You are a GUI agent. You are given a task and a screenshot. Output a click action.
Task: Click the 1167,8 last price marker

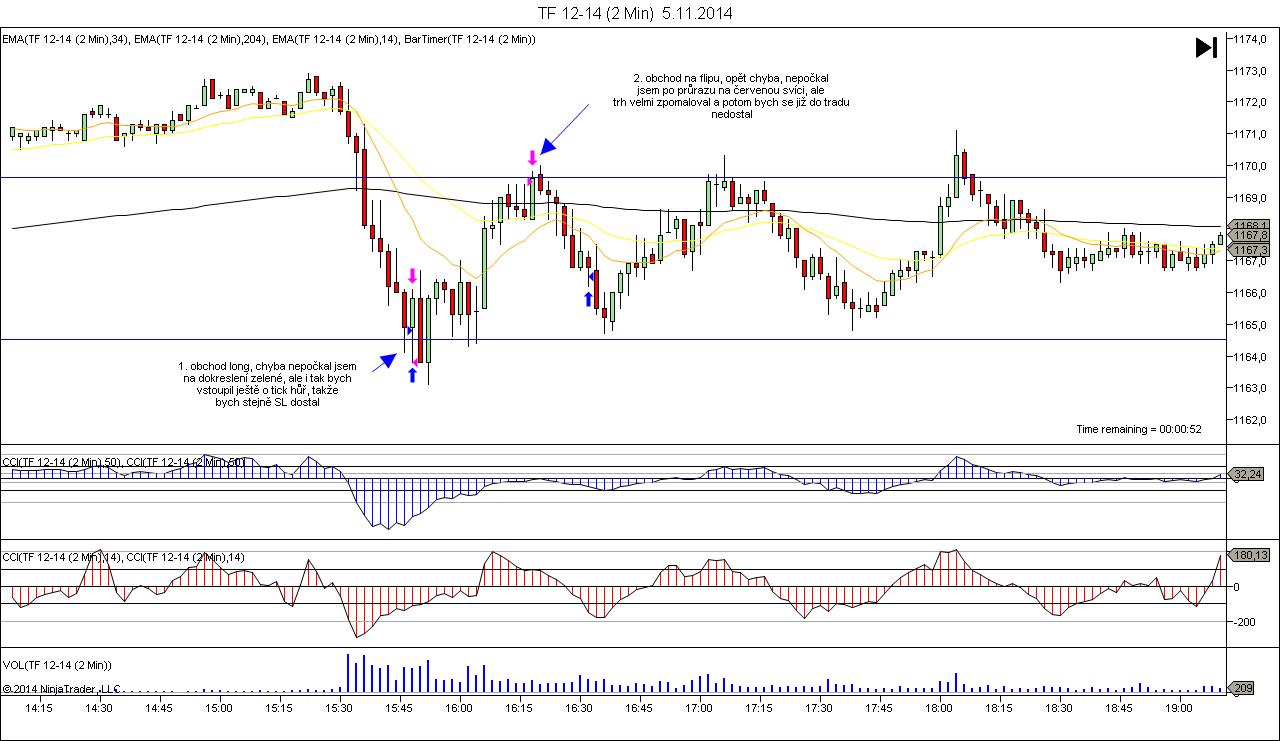coord(1250,236)
